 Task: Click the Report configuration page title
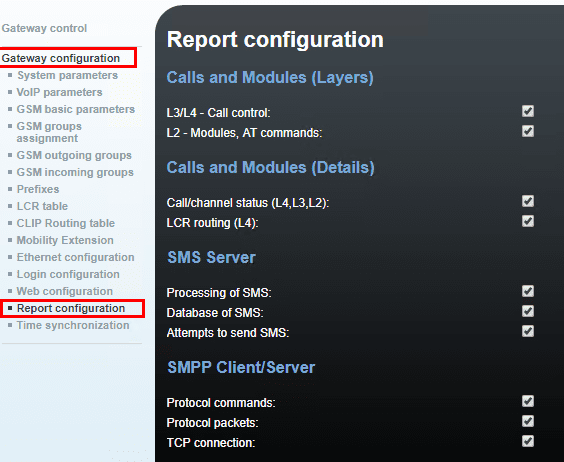pos(275,39)
